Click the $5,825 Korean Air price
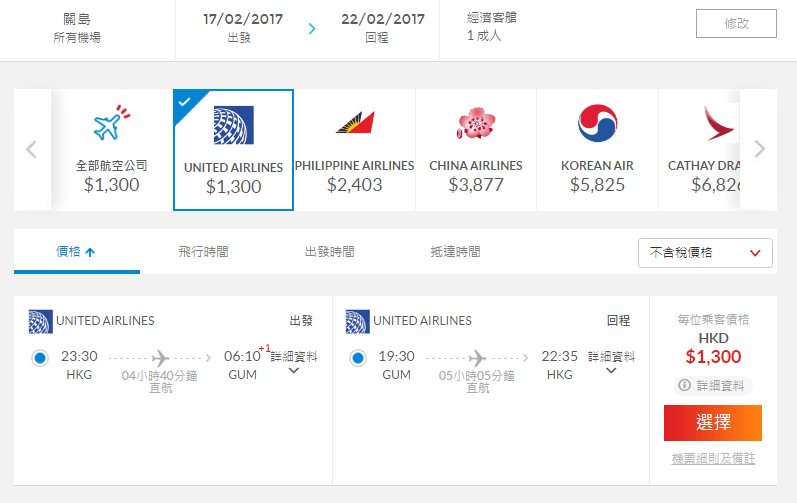Screen dimensions: 797x503 point(597,185)
